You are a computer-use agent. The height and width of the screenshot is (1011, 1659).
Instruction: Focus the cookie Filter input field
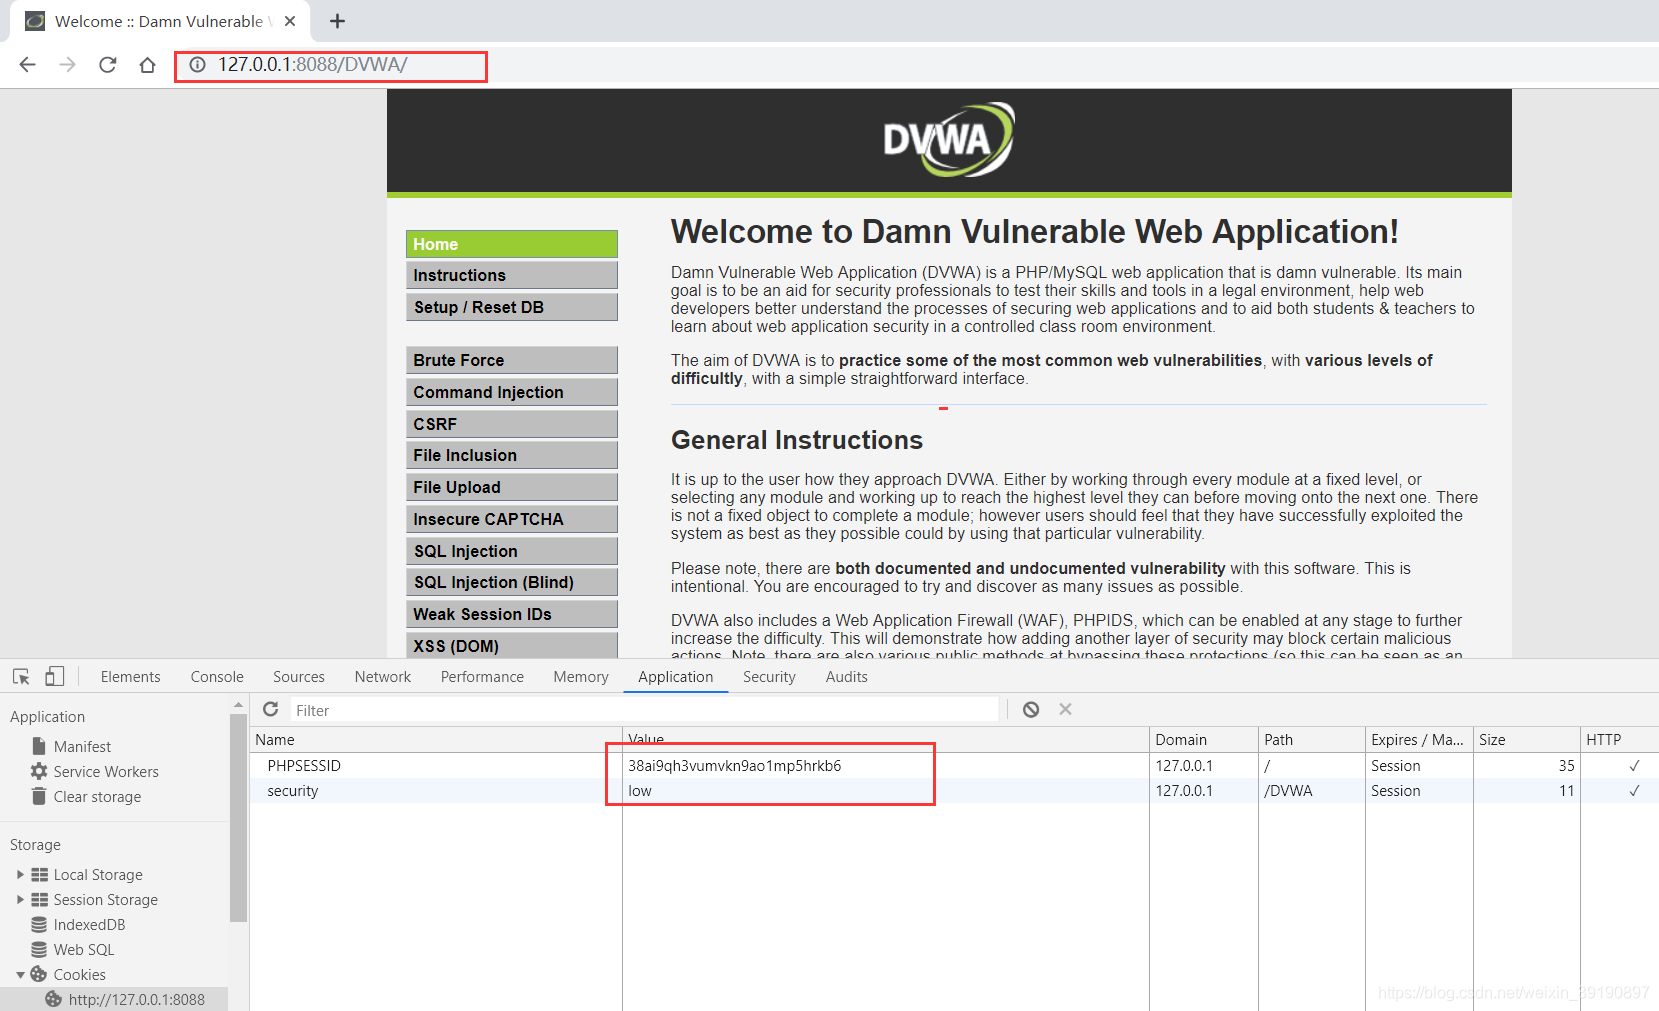point(644,710)
